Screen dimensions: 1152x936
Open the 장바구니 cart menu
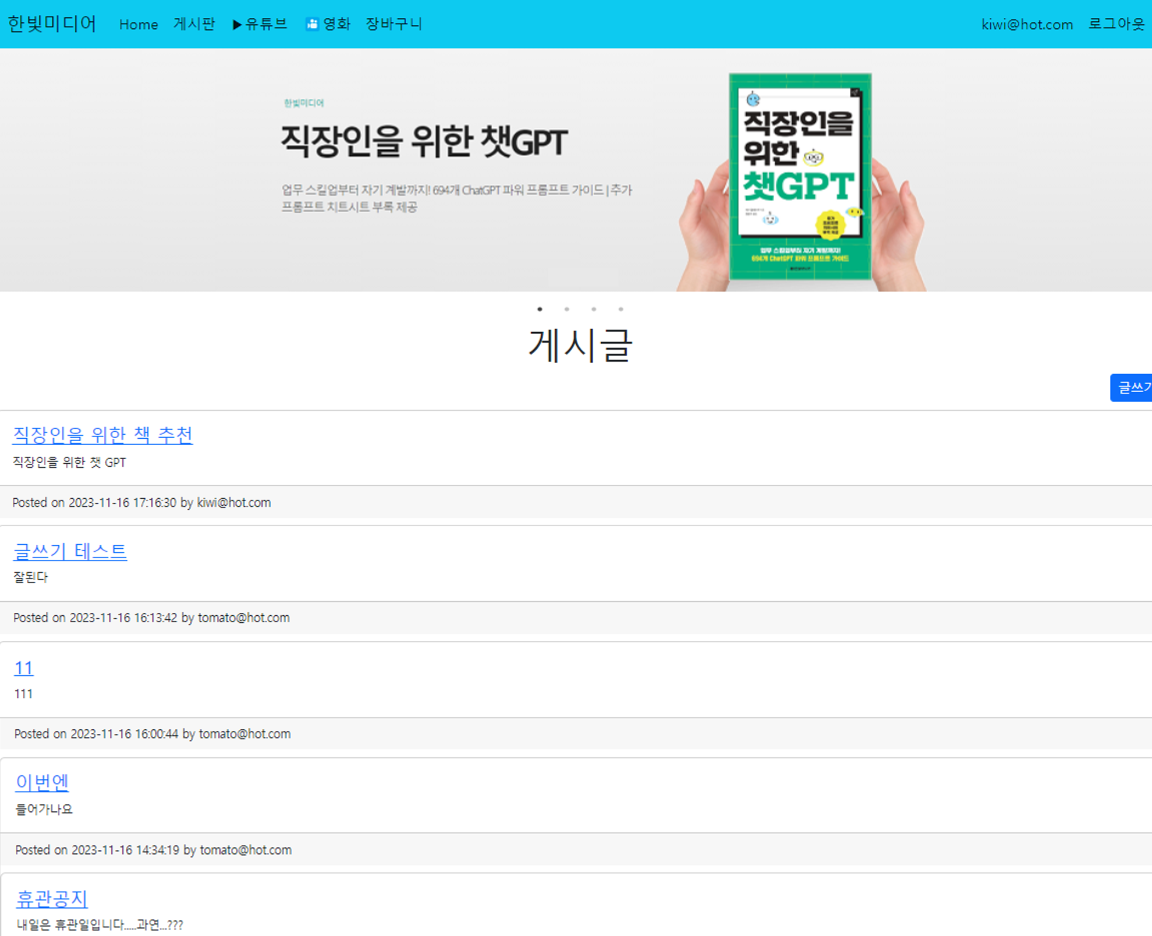pyautogui.click(x=394, y=24)
